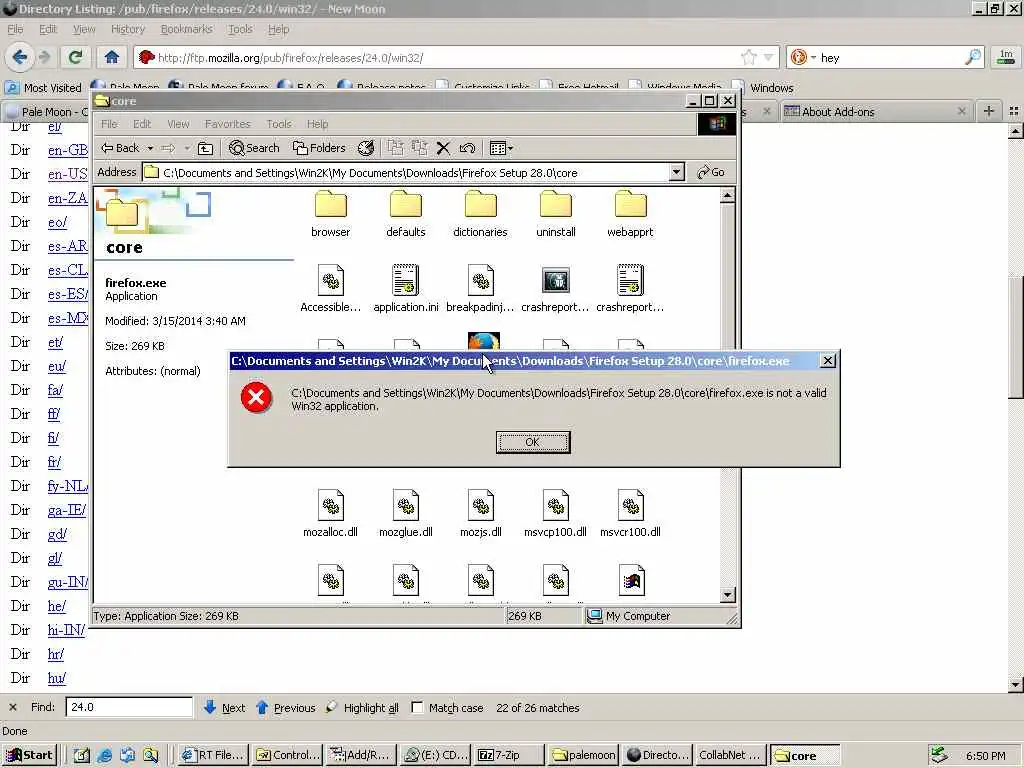1024x768 pixels.
Task: Click the Delete X icon in Explorer toolbar
Action: (x=443, y=148)
